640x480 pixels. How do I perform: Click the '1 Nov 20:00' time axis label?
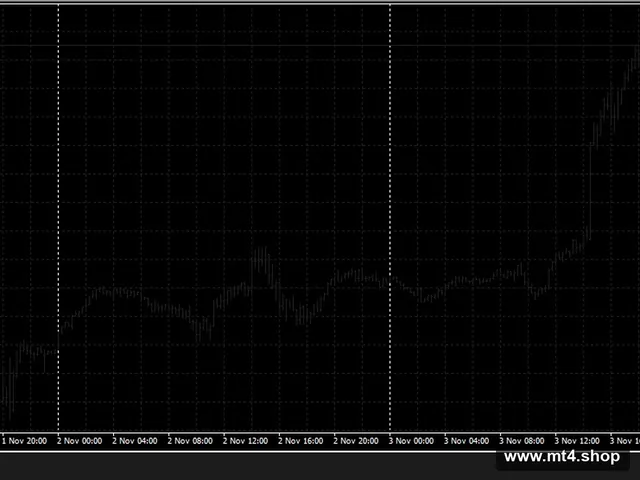pos(24,441)
